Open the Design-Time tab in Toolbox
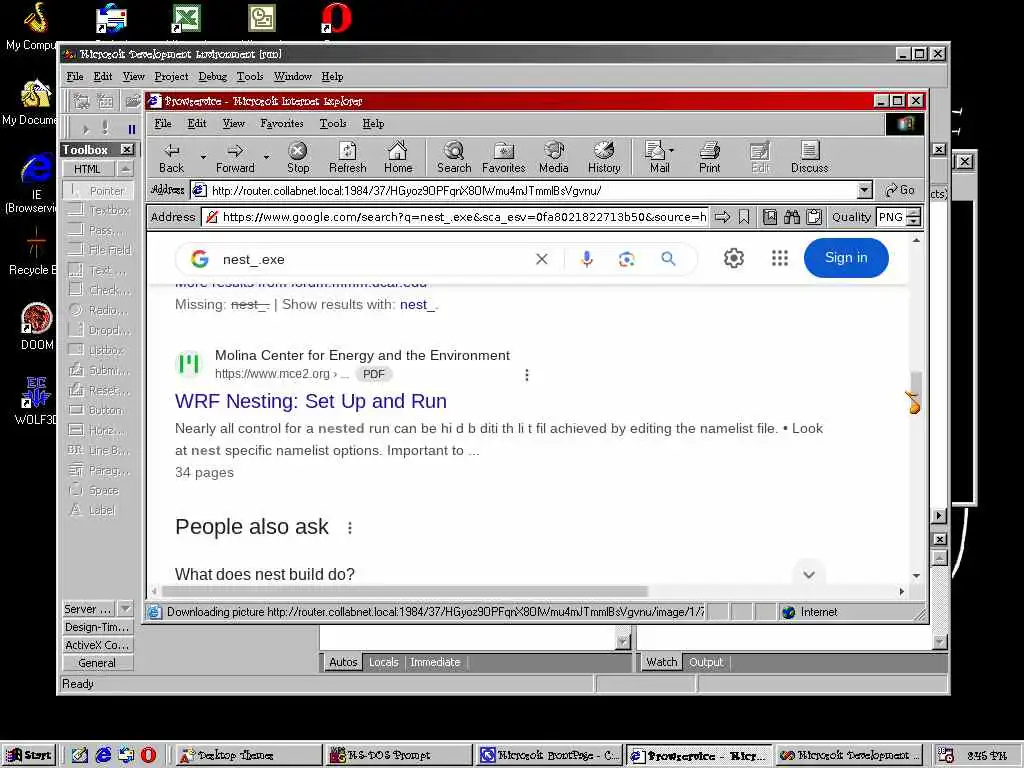The height and width of the screenshot is (768, 1024). [97, 627]
